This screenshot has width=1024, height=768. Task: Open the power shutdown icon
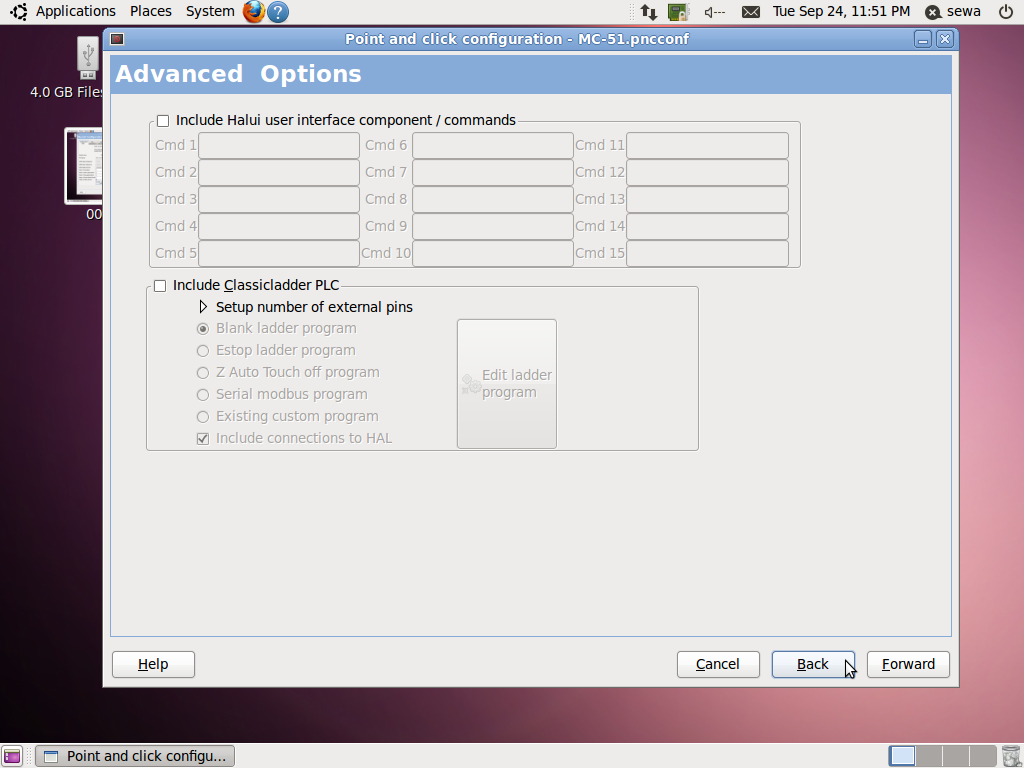coord(1006,11)
